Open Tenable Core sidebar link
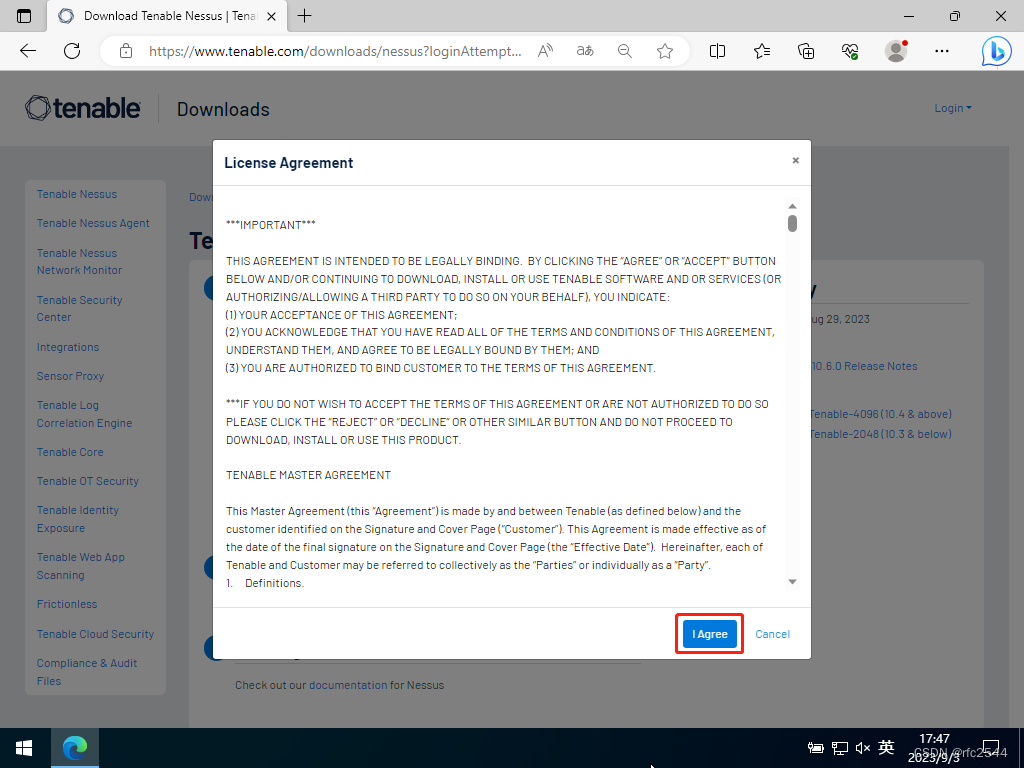Image resolution: width=1024 pixels, height=768 pixels. [x=70, y=452]
